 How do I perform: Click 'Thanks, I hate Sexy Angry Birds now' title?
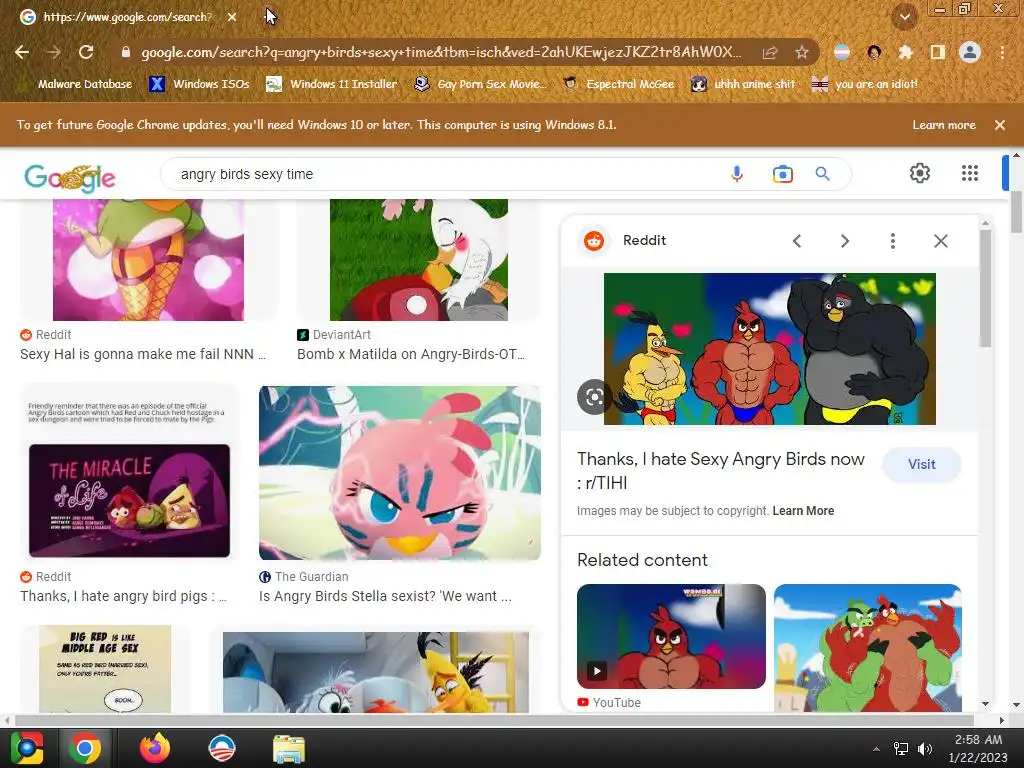[721, 471]
